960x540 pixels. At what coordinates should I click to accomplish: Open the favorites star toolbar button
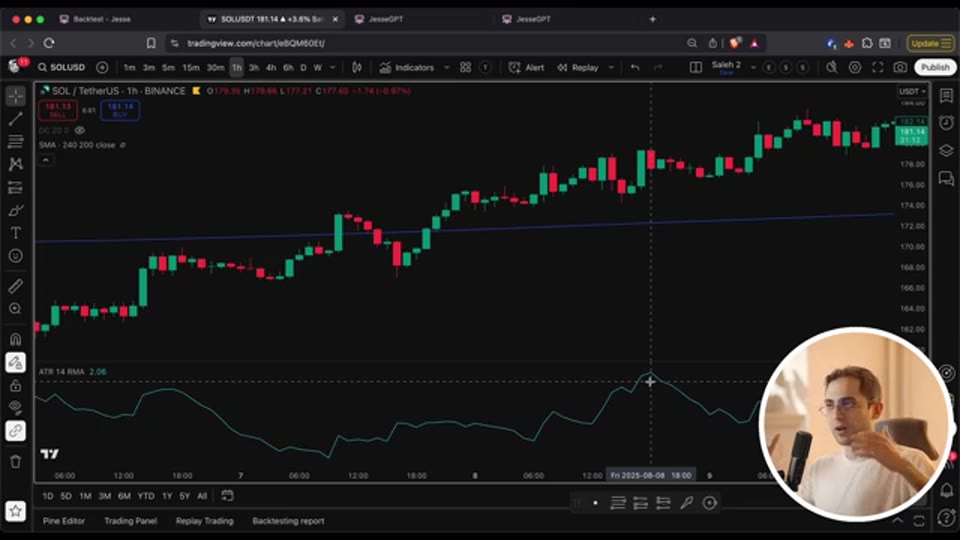click(15, 511)
